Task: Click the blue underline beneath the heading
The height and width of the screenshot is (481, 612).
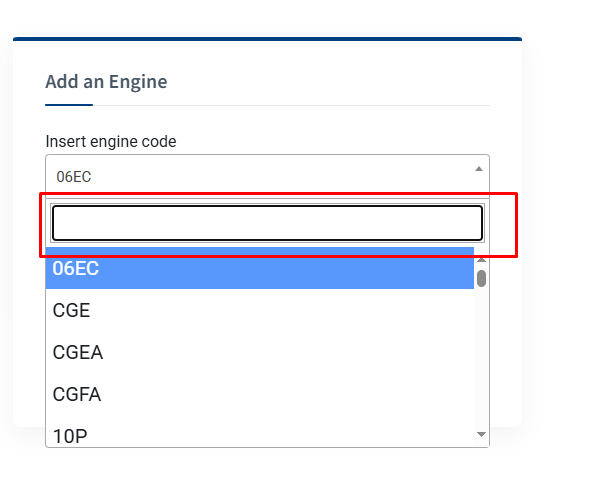Action: click(69, 105)
